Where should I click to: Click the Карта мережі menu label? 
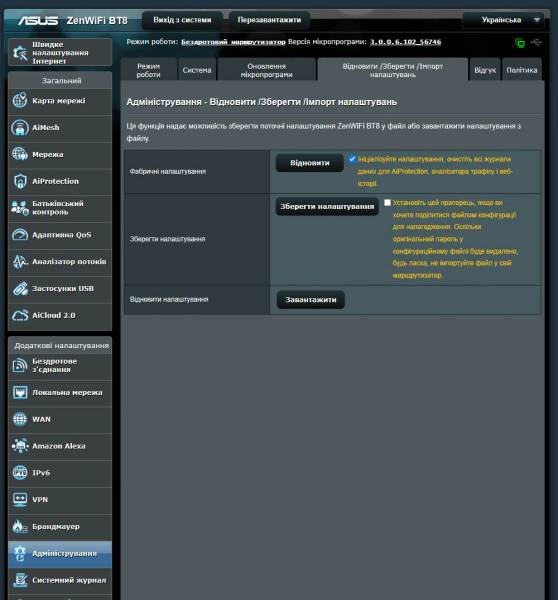(x=59, y=101)
